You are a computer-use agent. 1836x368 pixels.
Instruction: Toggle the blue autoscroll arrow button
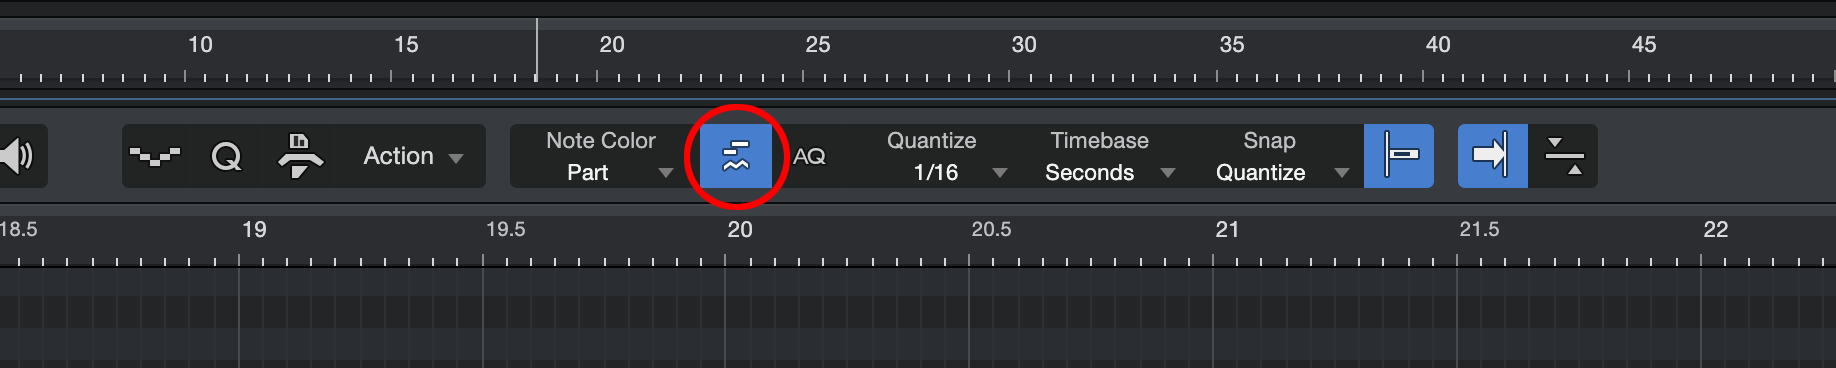coord(1492,156)
